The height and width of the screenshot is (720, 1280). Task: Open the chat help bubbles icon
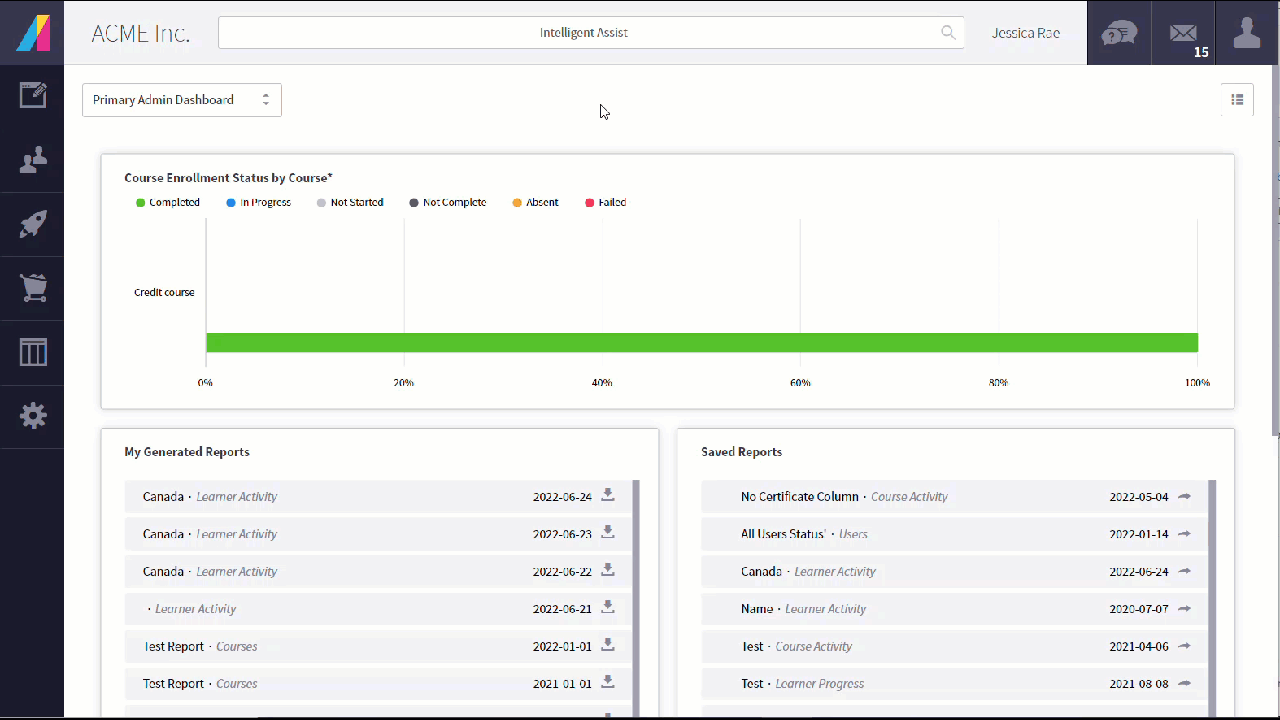click(x=1119, y=33)
